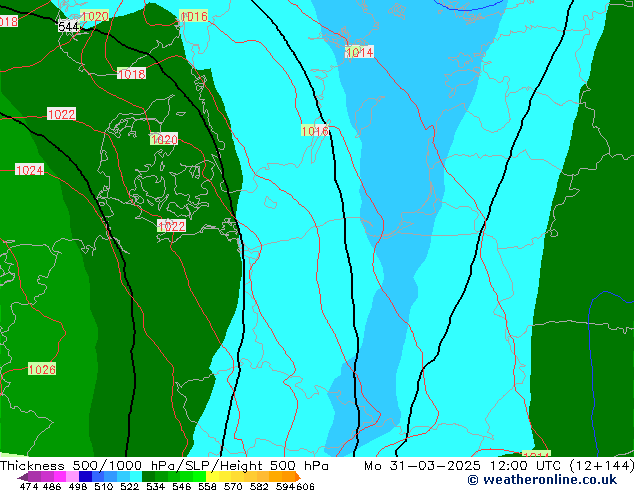The width and height of the screenshot is (634, 490).
Task: Click the 1020 label below the 1018 label
Action: pyautogui.click(x=164, y=139)
